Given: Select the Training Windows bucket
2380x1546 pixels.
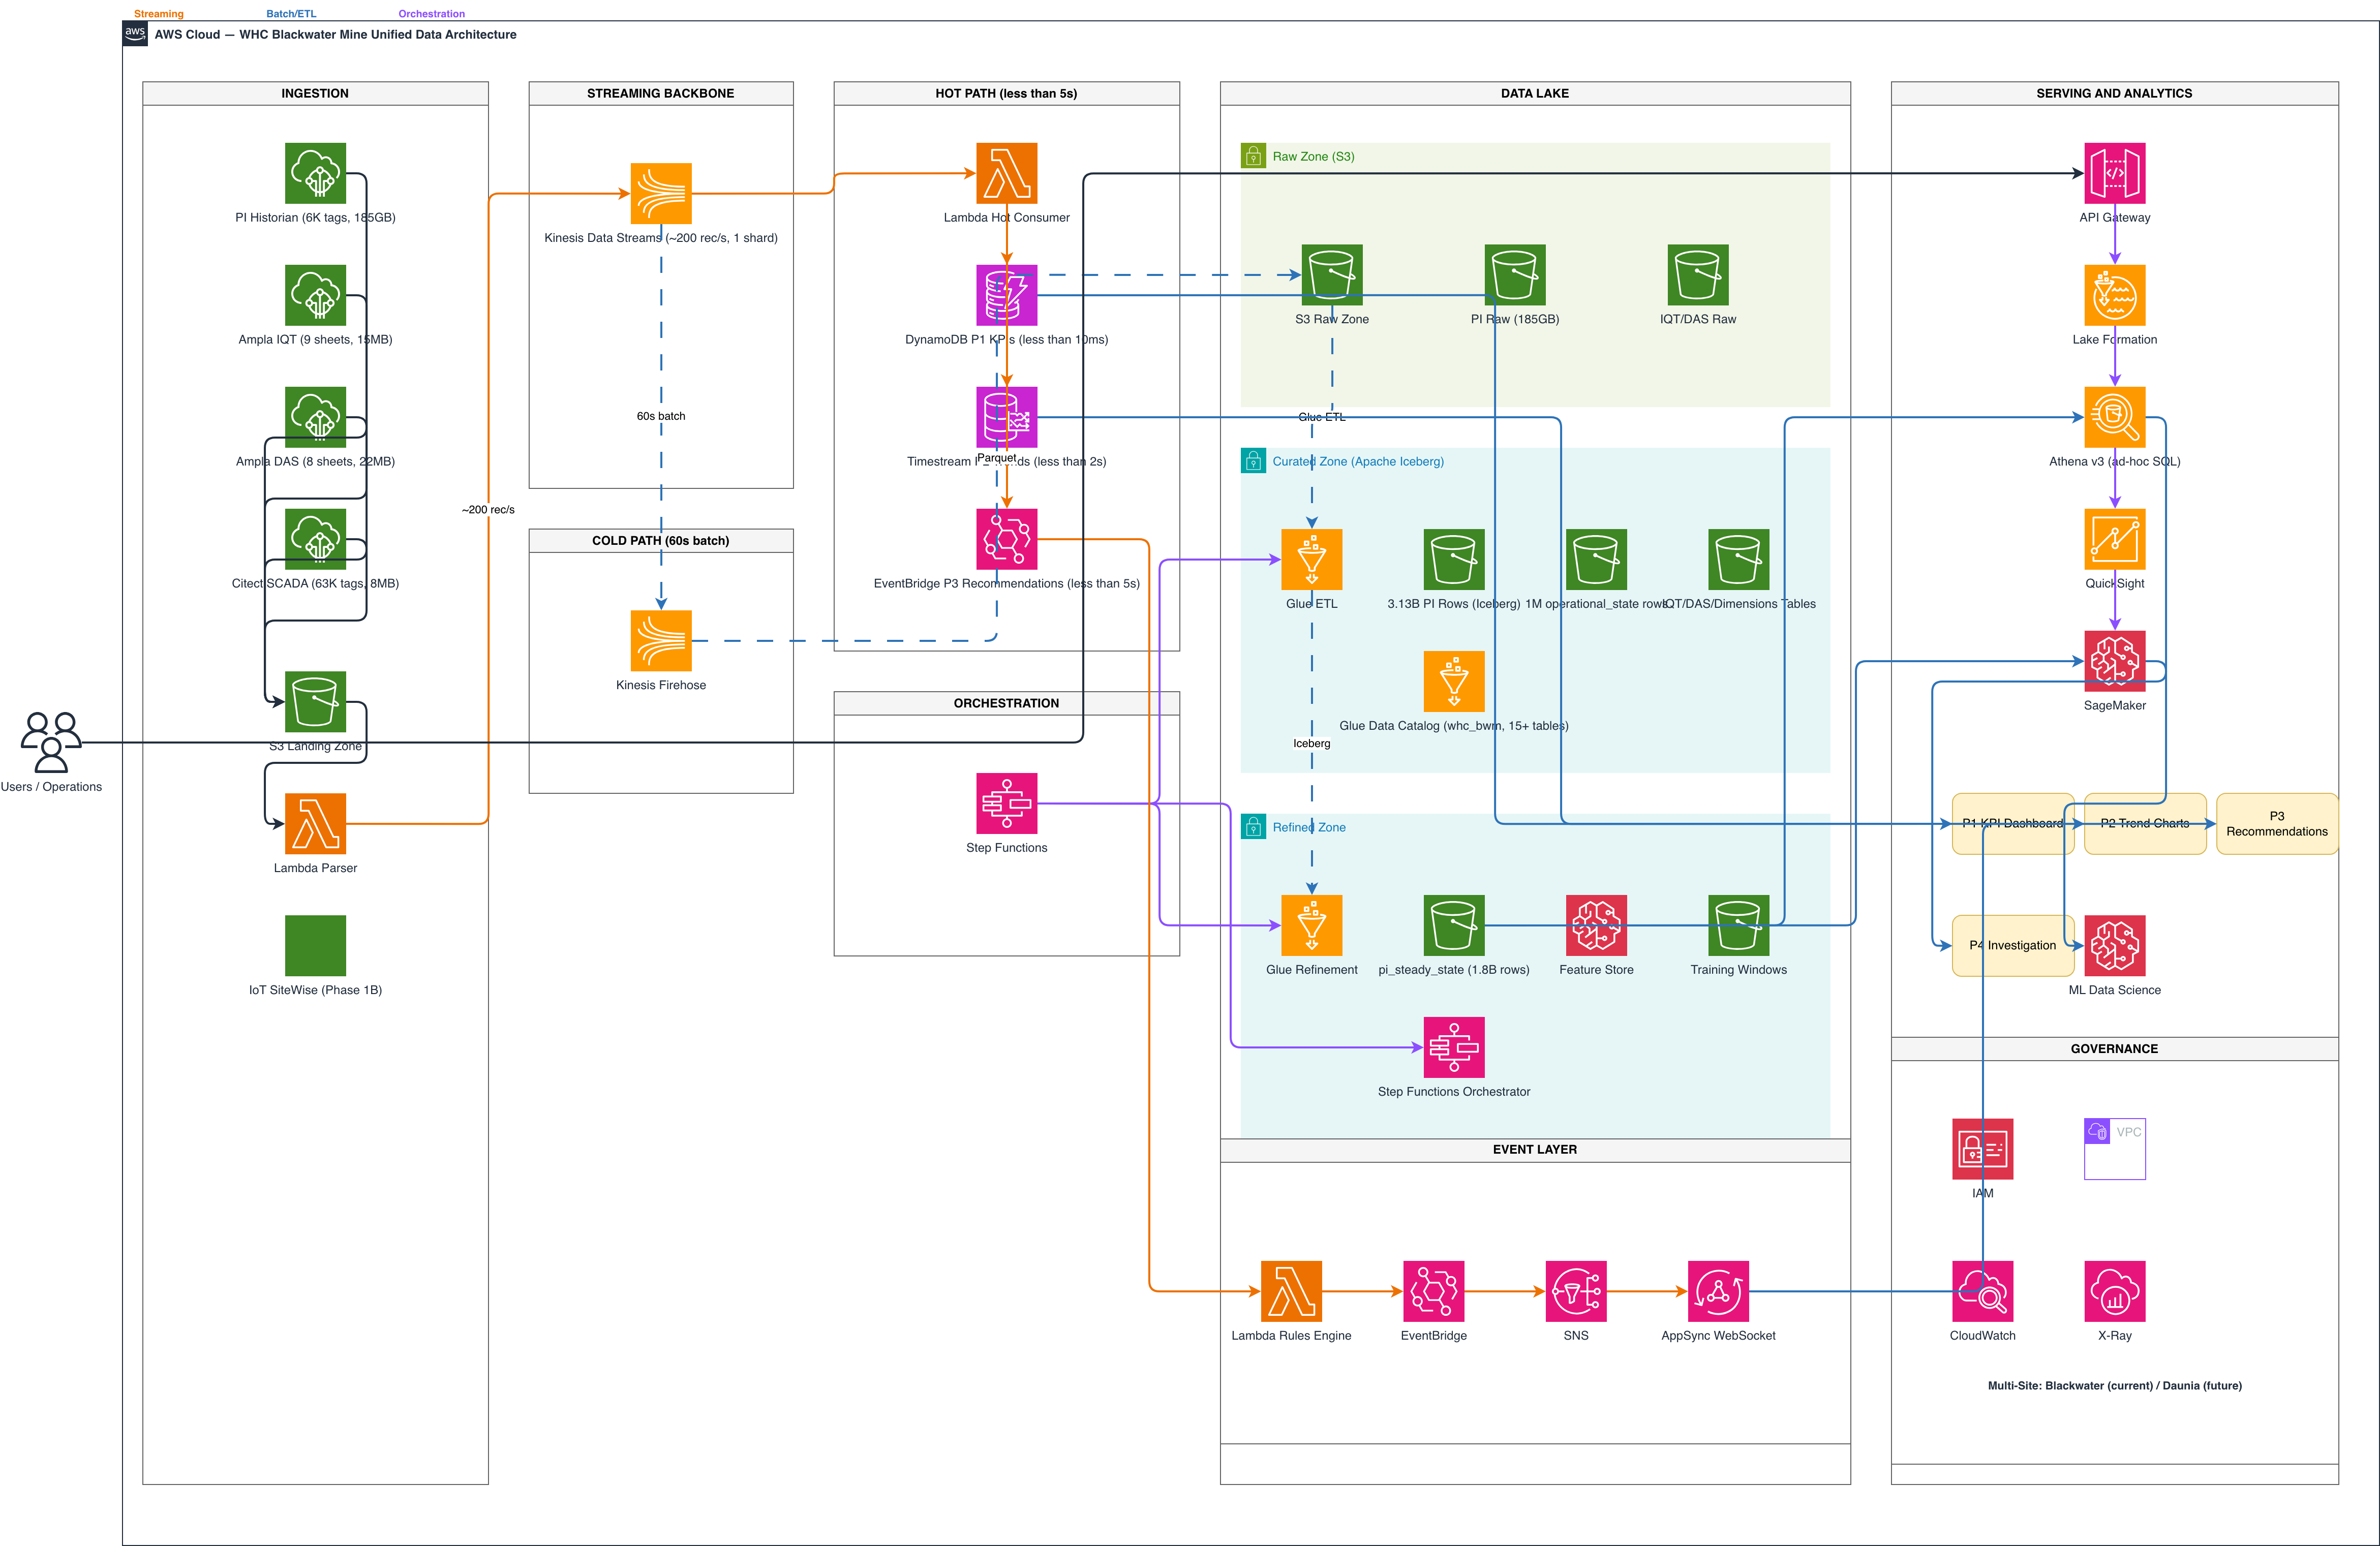Looking at the screenshot, I should 1739,925.
